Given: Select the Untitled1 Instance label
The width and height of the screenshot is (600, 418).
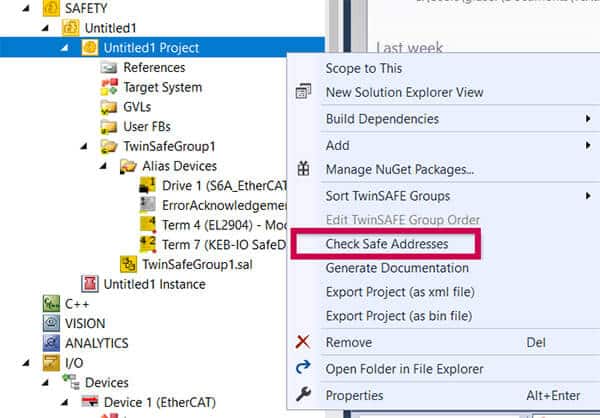Looking at the screenshot, I should [x=155, y=284].
